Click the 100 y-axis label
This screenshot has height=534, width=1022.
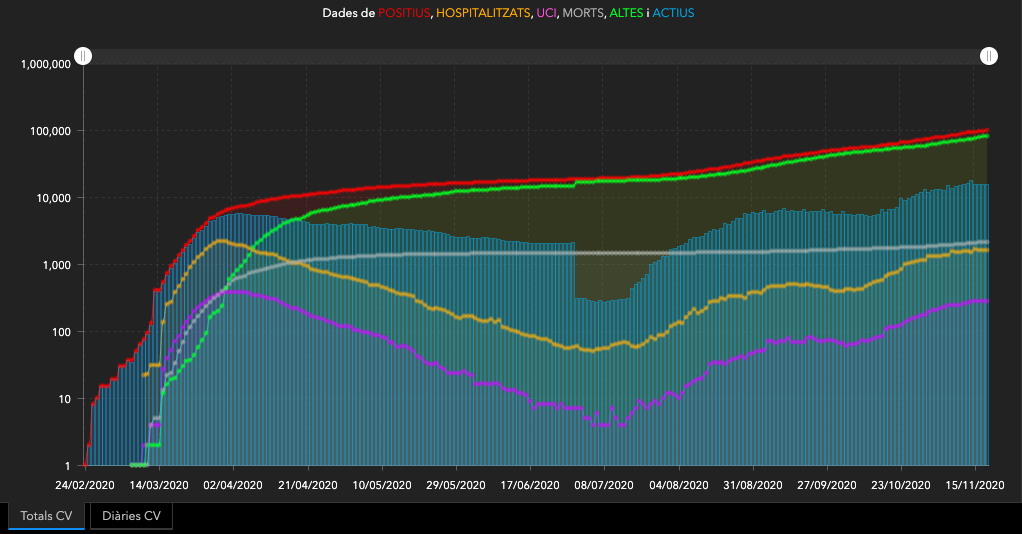pyautogui.click(x=62, y=332)
